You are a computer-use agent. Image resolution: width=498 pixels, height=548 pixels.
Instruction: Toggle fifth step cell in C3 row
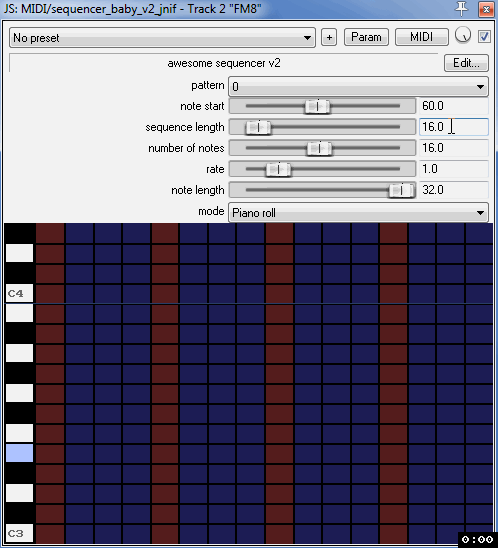pyautogui.click(x=165, y=534)
